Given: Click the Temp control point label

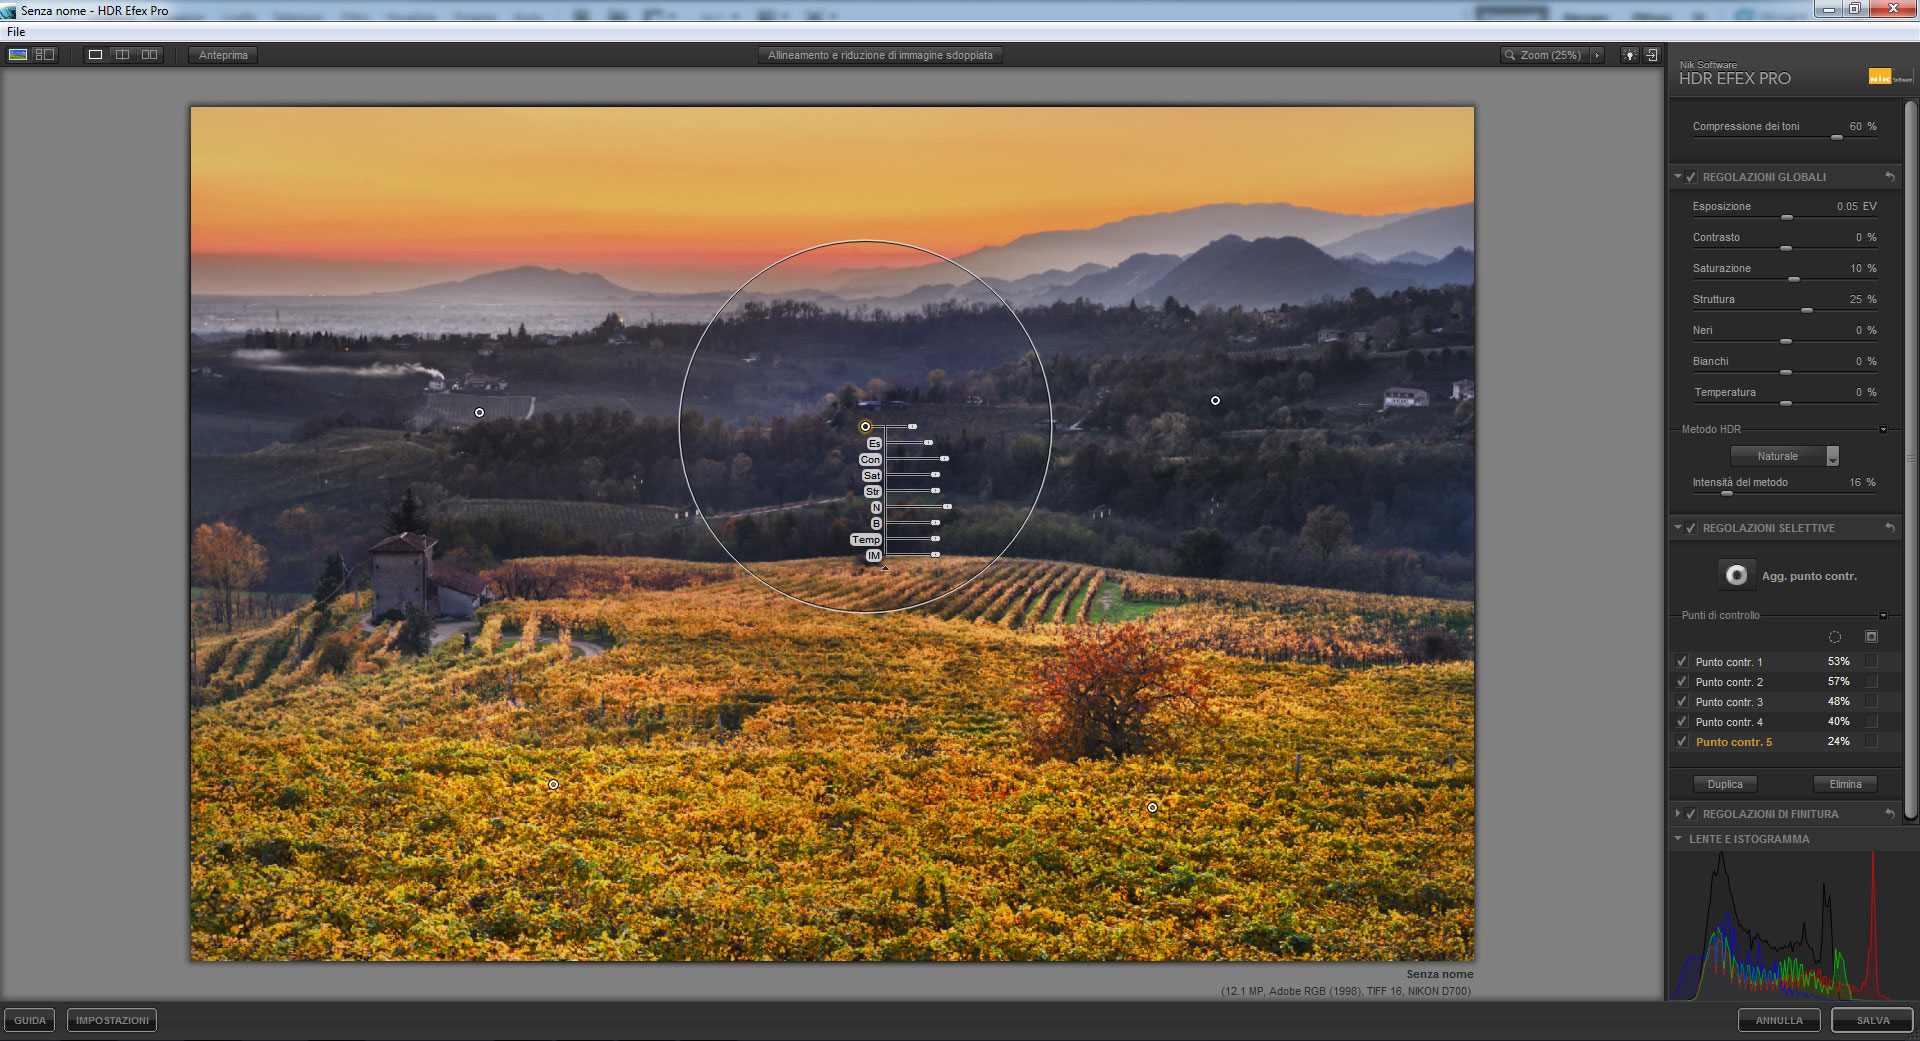Looking at the screenshot, I should tap(866, 539).
